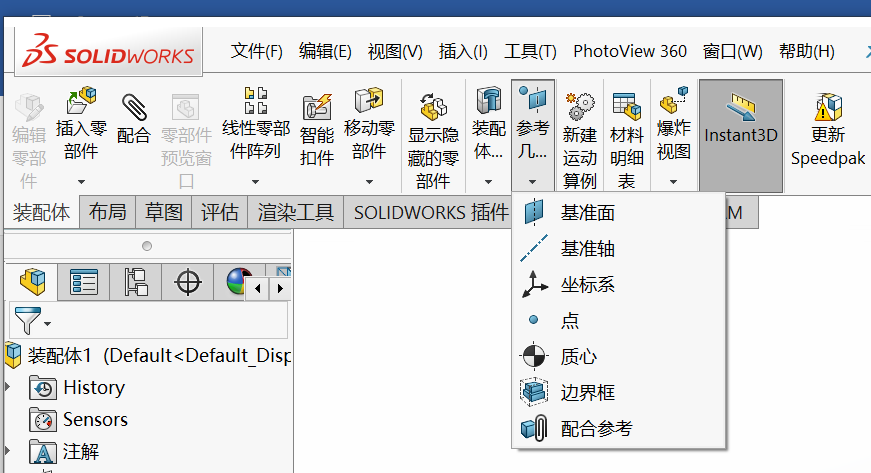The height and width of the screenshot is (473, 871).
Task: Switch to the Assembly (装配体) tab
Action: coord(42,212)
